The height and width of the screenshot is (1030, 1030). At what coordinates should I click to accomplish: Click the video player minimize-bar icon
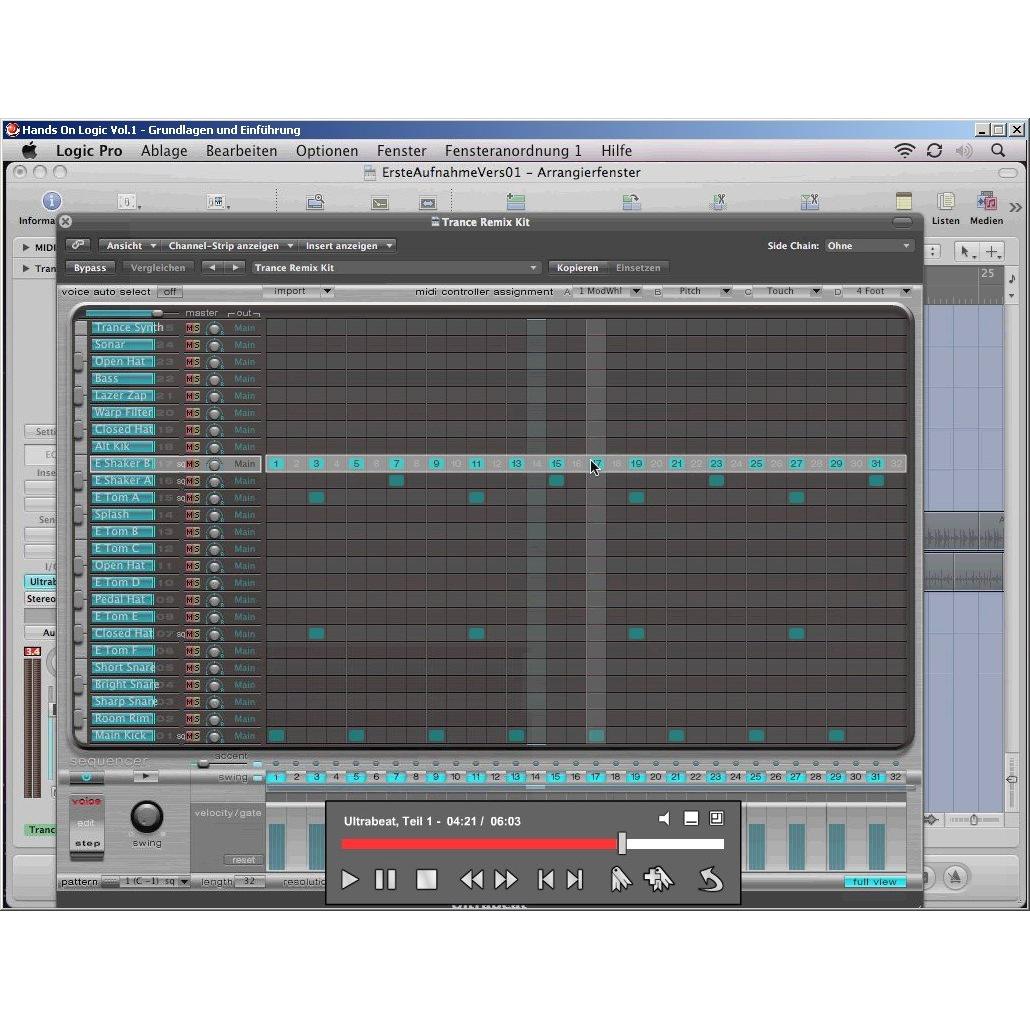pyautogui.click(x=691, y=818)
